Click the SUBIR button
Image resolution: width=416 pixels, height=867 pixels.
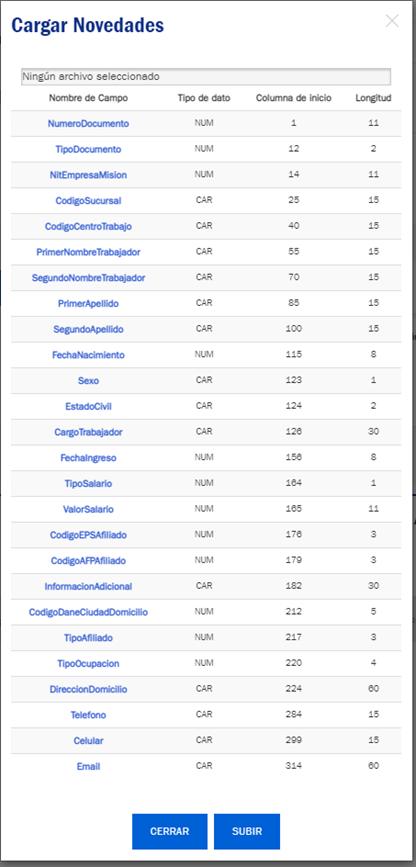(x=247, y=831)
